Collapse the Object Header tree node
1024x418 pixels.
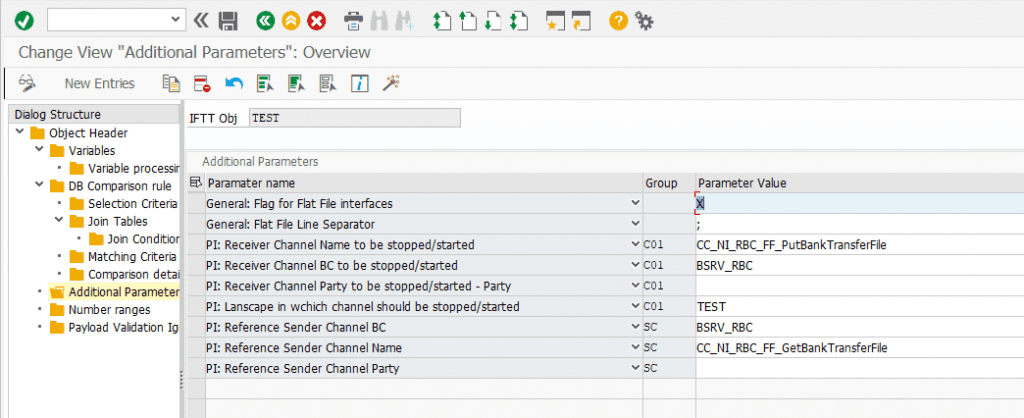(21, 133)
